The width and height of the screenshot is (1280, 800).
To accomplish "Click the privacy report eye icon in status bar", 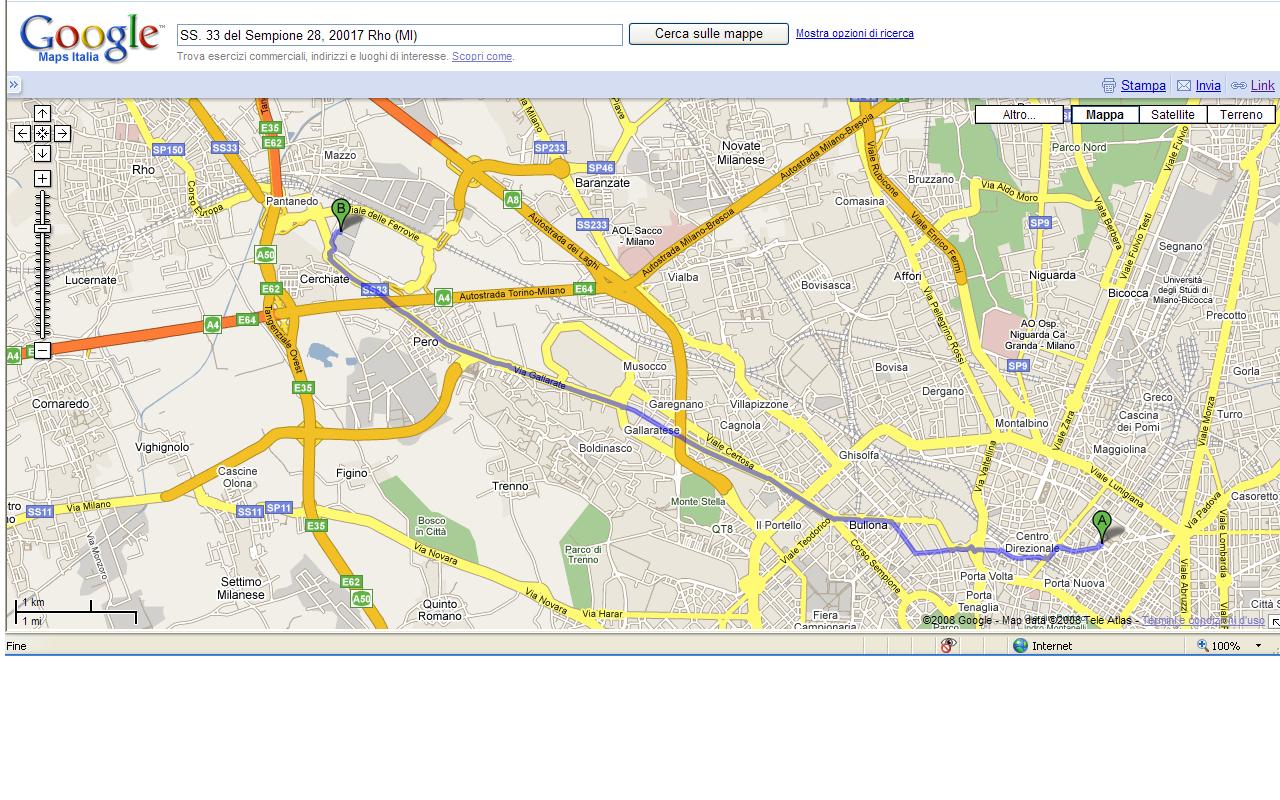I will [x=947, y=646].
